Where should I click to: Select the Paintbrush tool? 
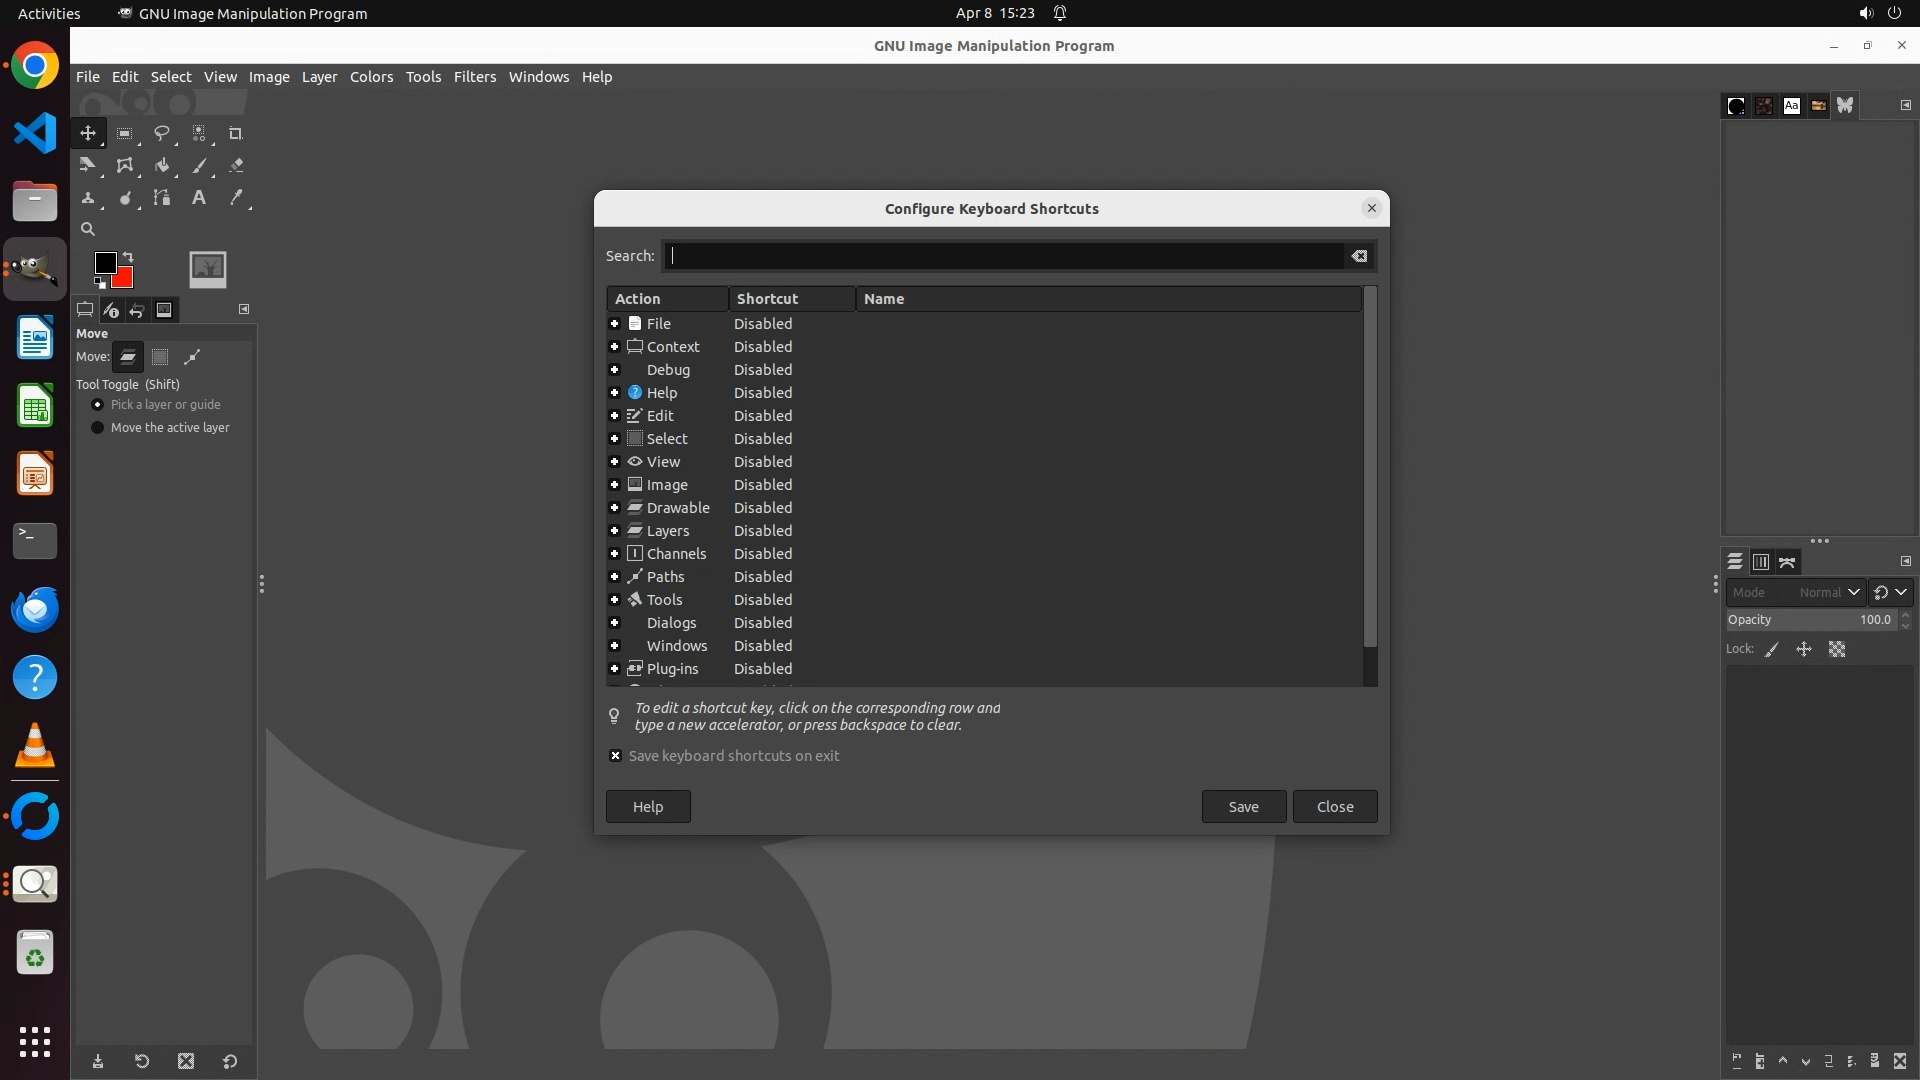(199, 166)
